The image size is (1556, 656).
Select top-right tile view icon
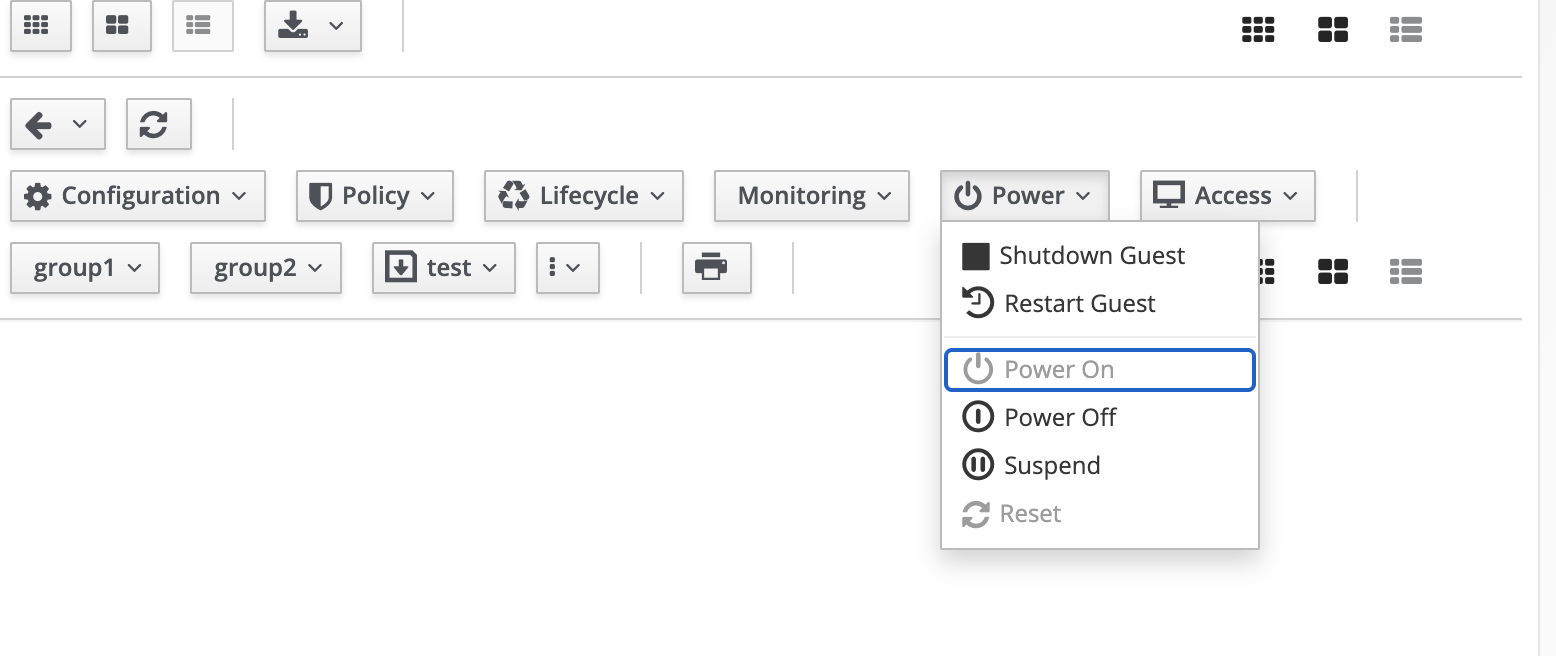coord(1333,30)
